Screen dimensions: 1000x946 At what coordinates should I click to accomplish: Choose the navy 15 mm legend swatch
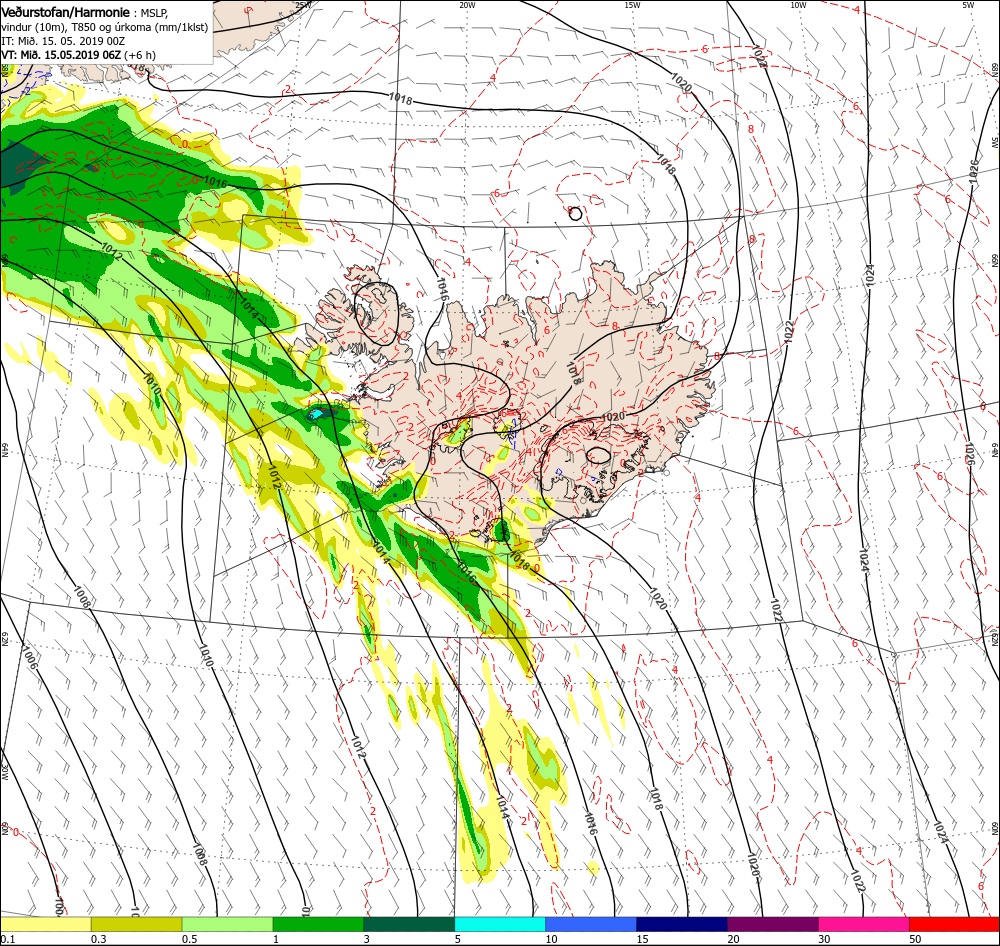[682, 924]
